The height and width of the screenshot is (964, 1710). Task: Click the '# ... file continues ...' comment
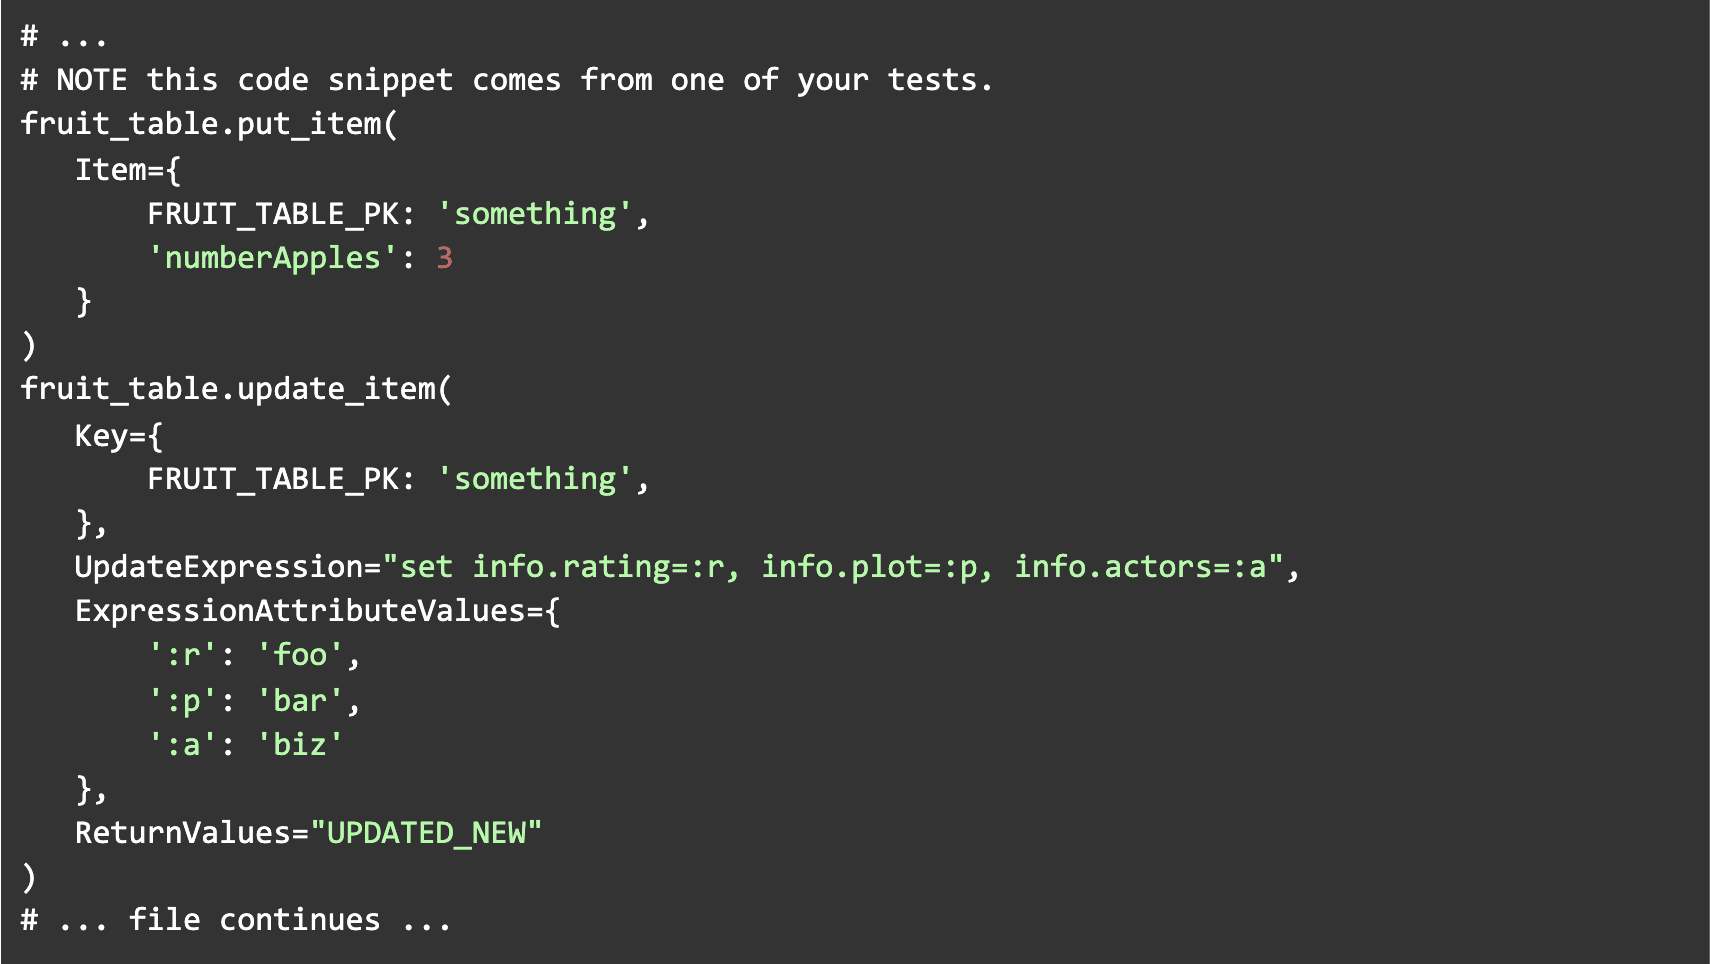236,920
